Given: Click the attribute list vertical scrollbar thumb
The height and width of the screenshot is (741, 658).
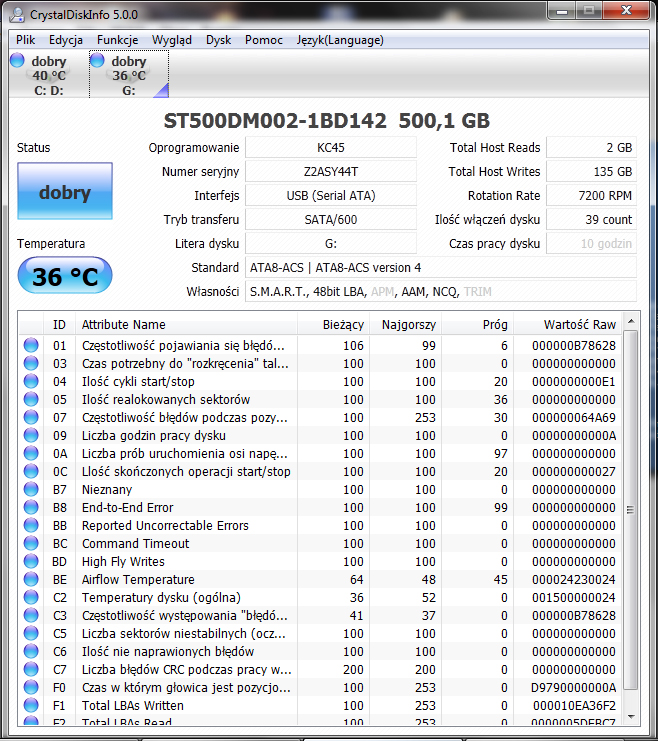Looking at the screenshot, I should pos(631,509).
